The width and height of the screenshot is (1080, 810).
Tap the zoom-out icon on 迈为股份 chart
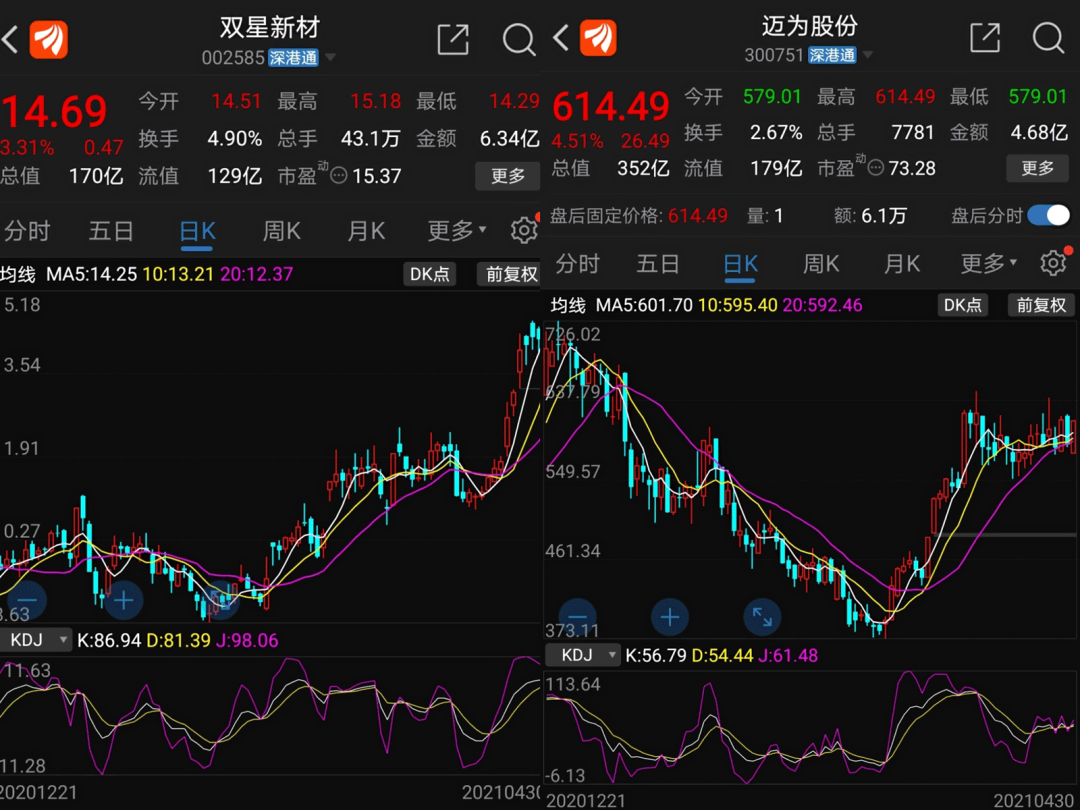click(x=577, y=617)
